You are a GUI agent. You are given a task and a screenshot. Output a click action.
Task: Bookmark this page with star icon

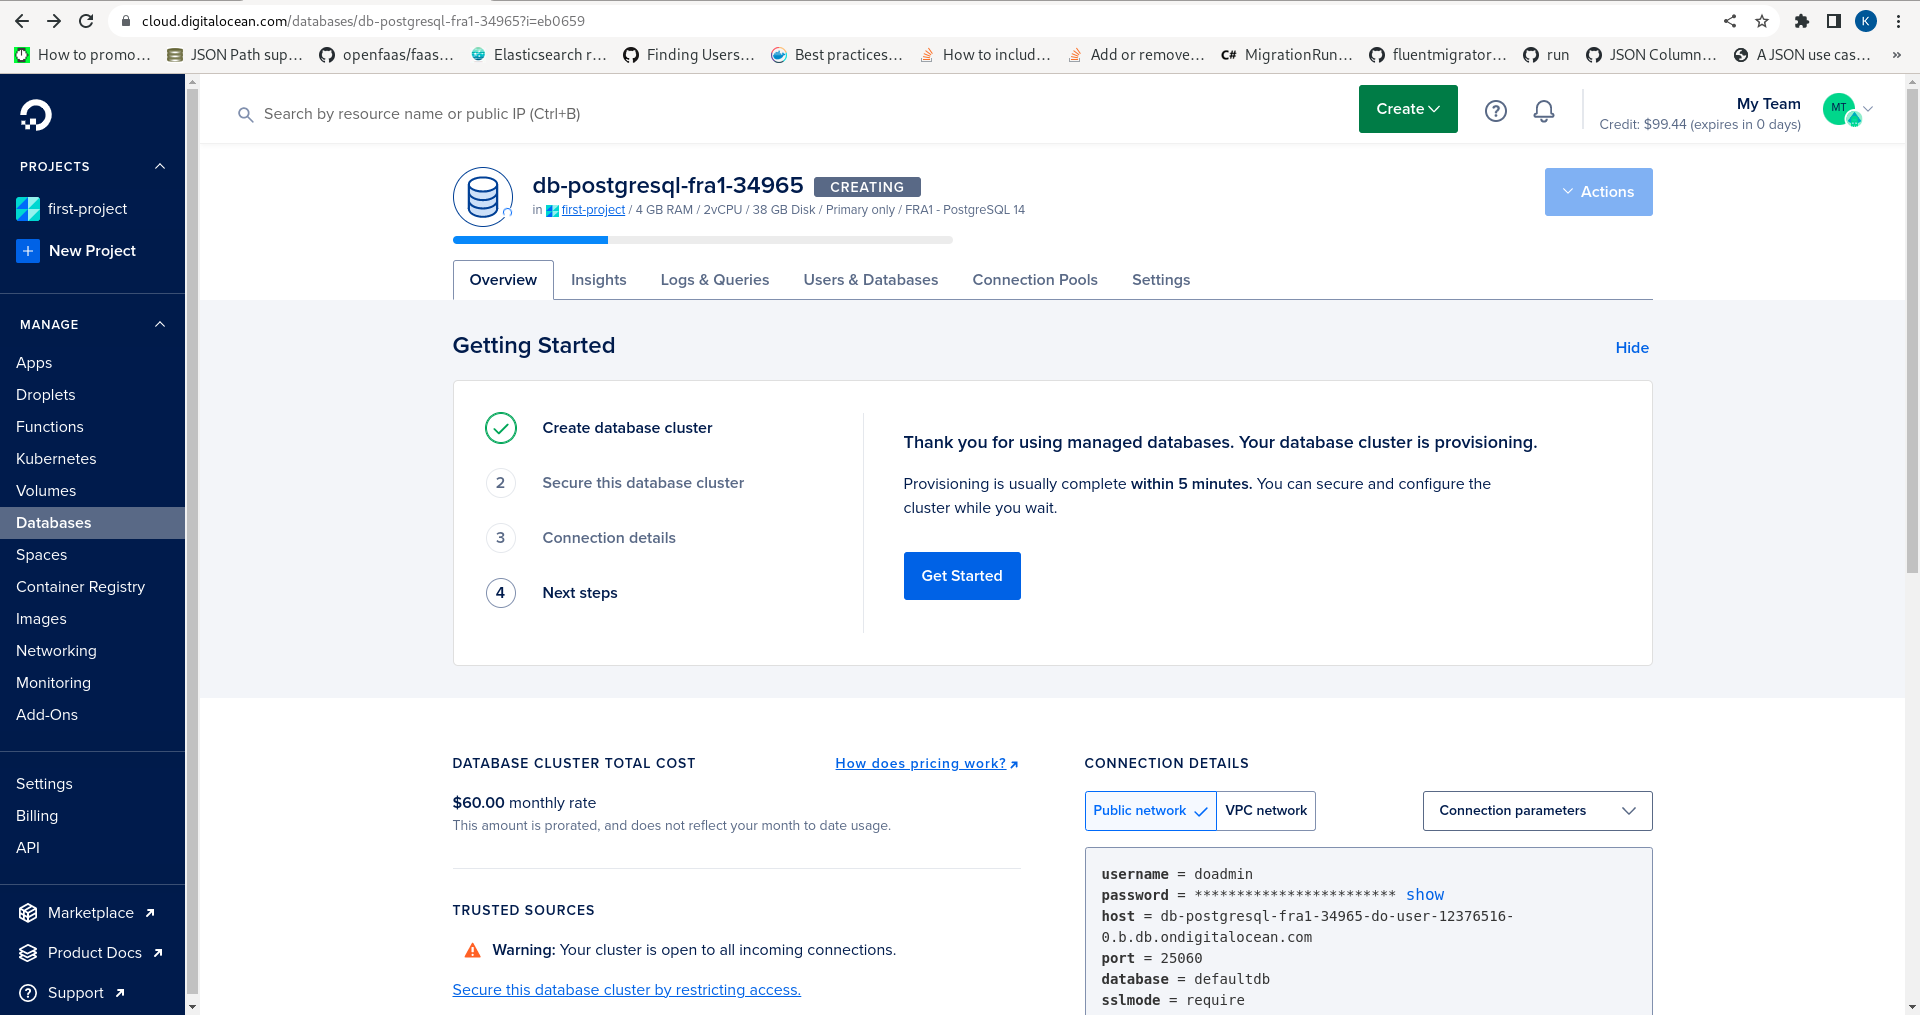pos(1762,21)
